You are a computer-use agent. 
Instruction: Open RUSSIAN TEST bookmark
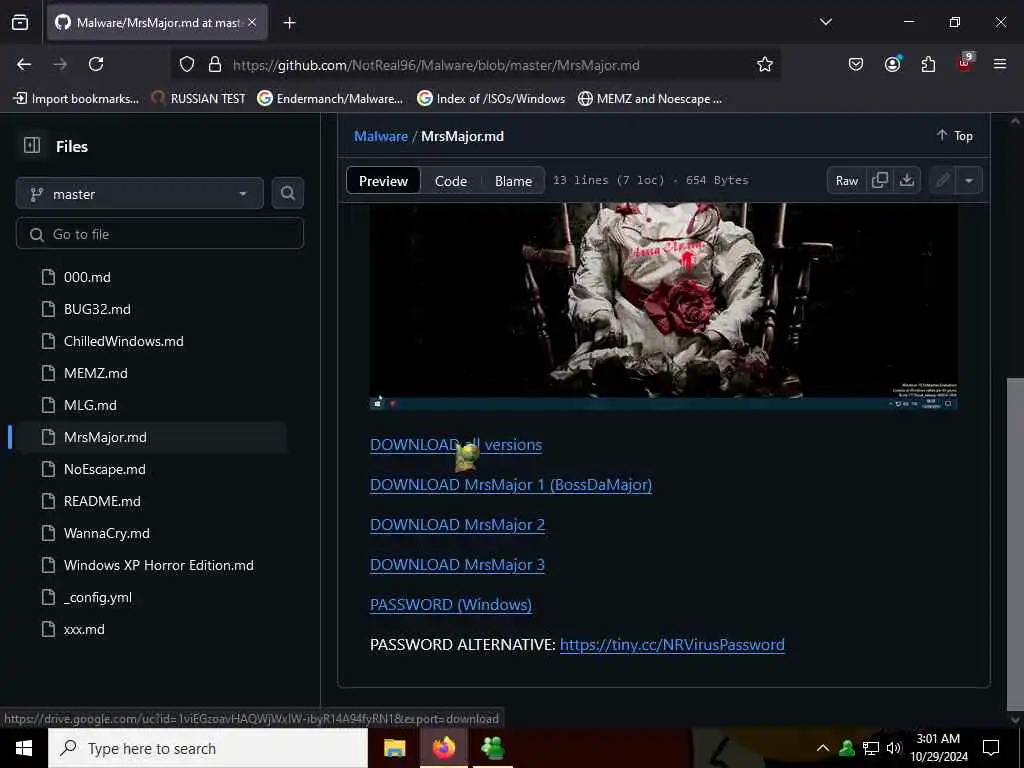pyautogui.click(x=198, y=99)
